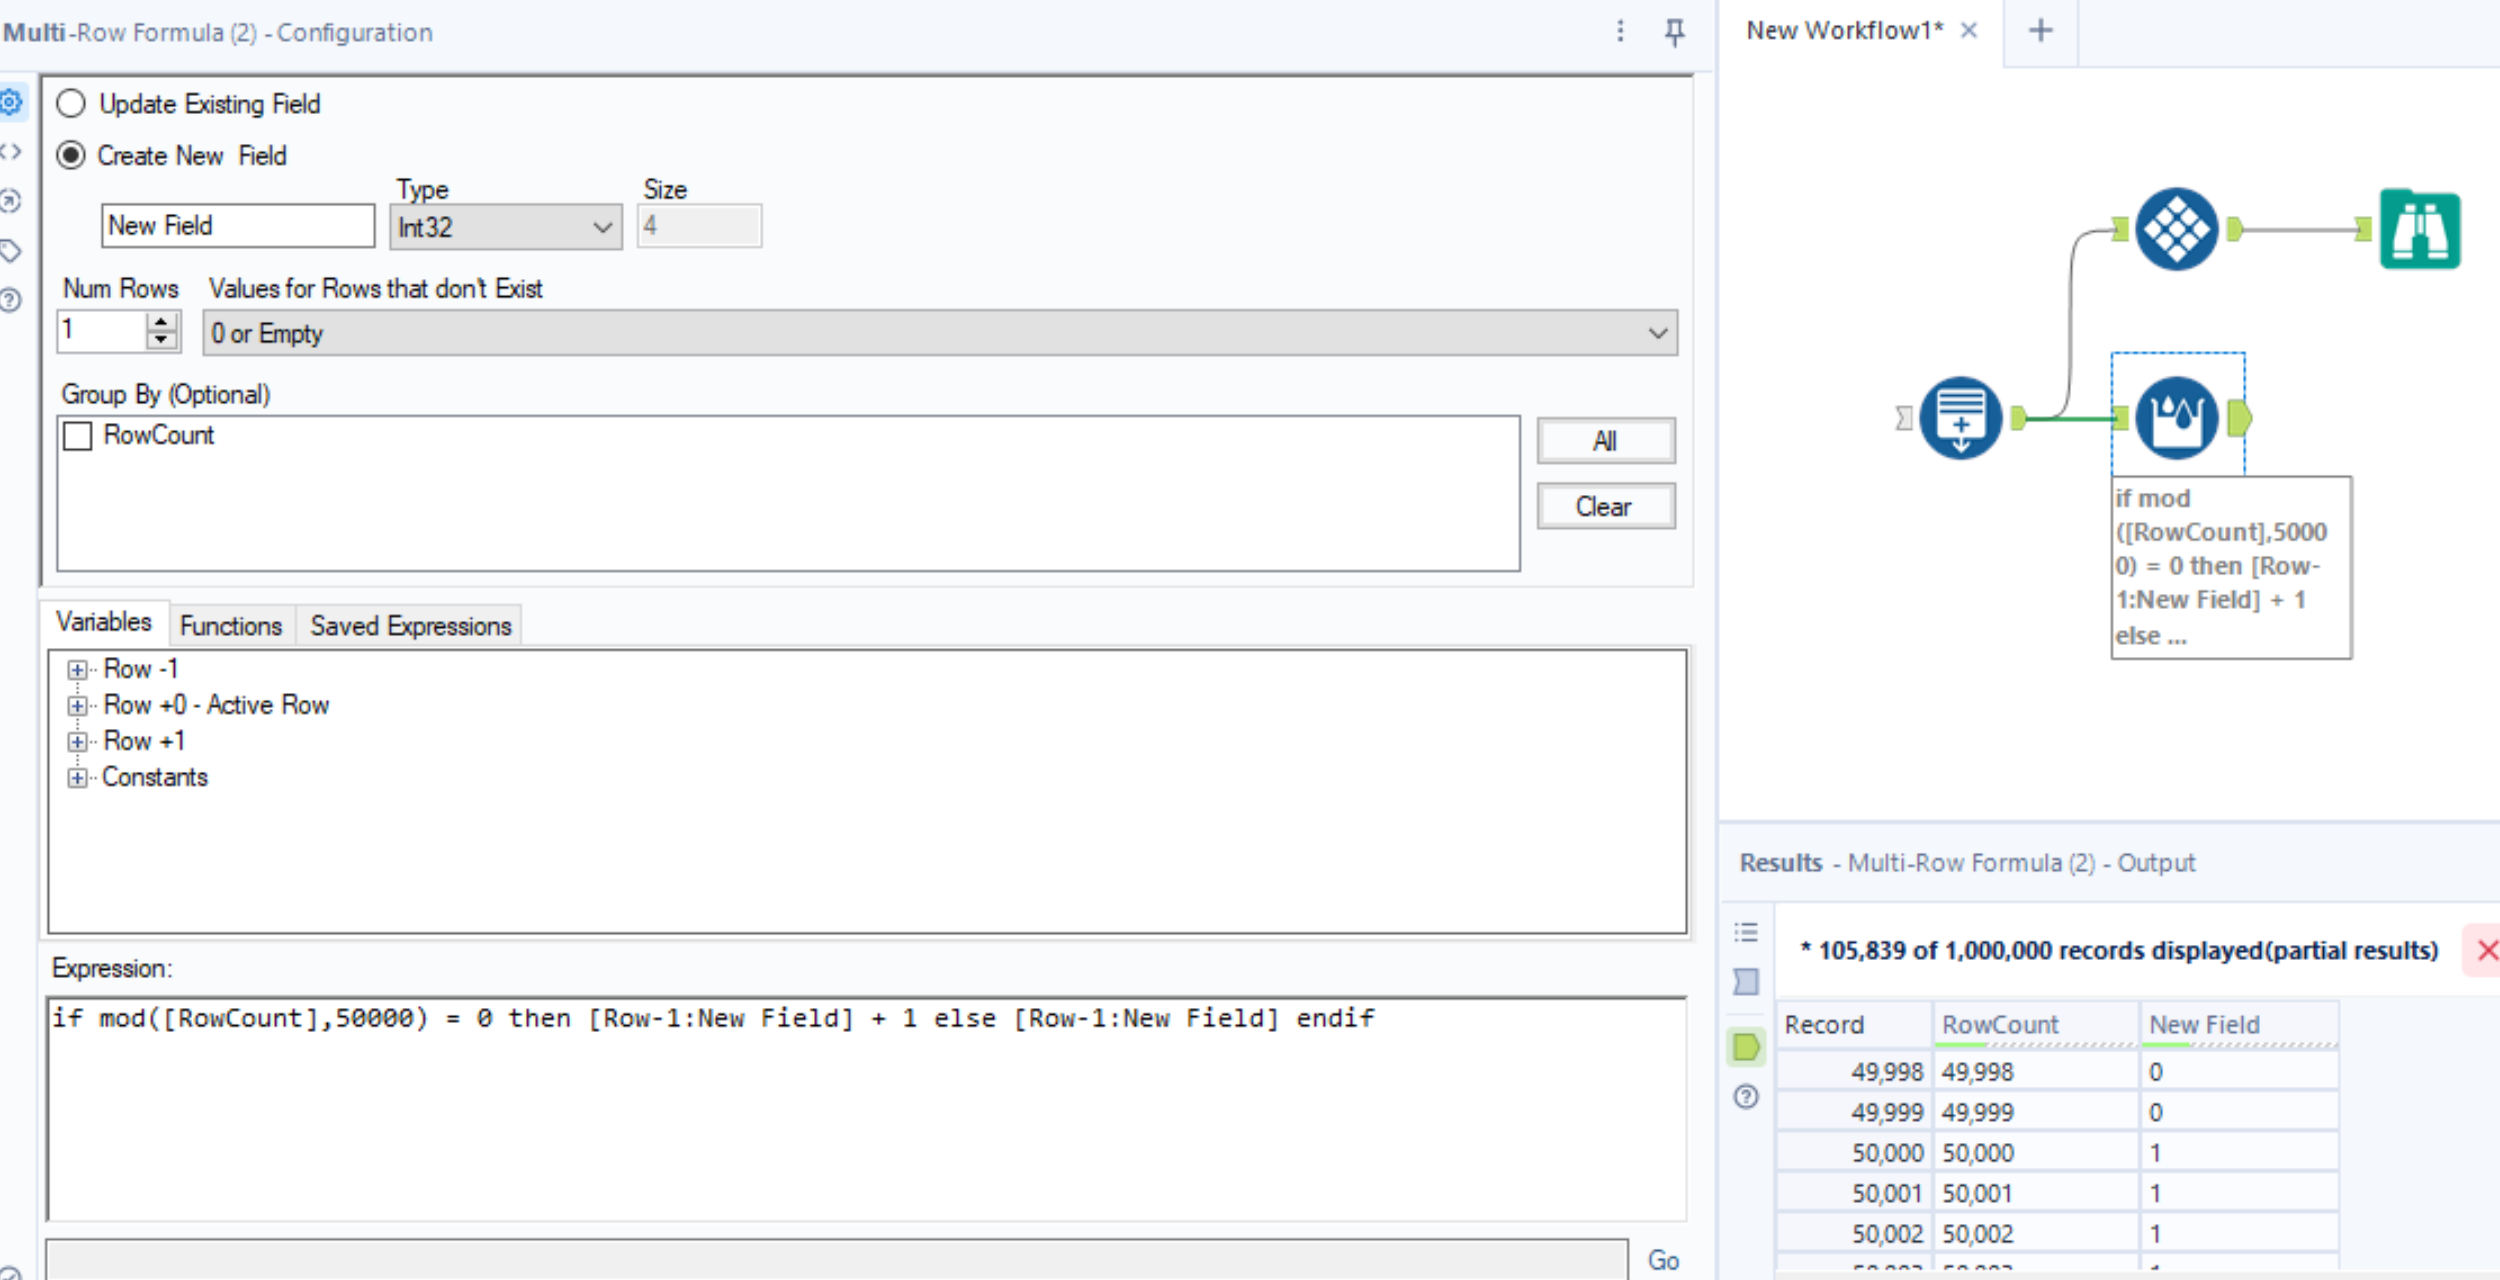Select the Generate Rows tool on canvas

(x=1960, y=418)
